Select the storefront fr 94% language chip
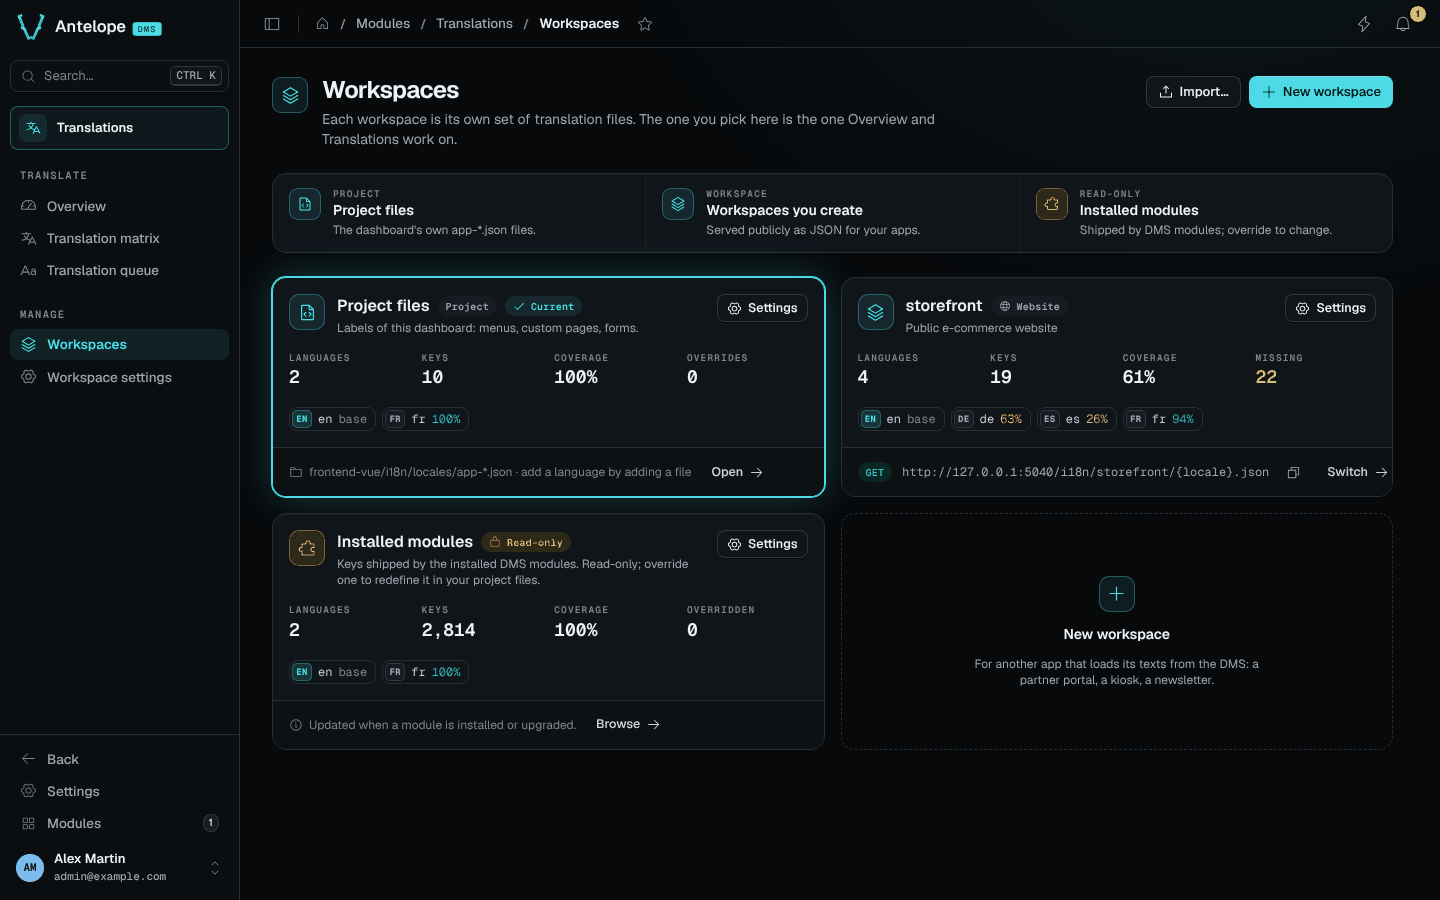The width and height of the screenshot is (1440, 900). click(1162, 419)
